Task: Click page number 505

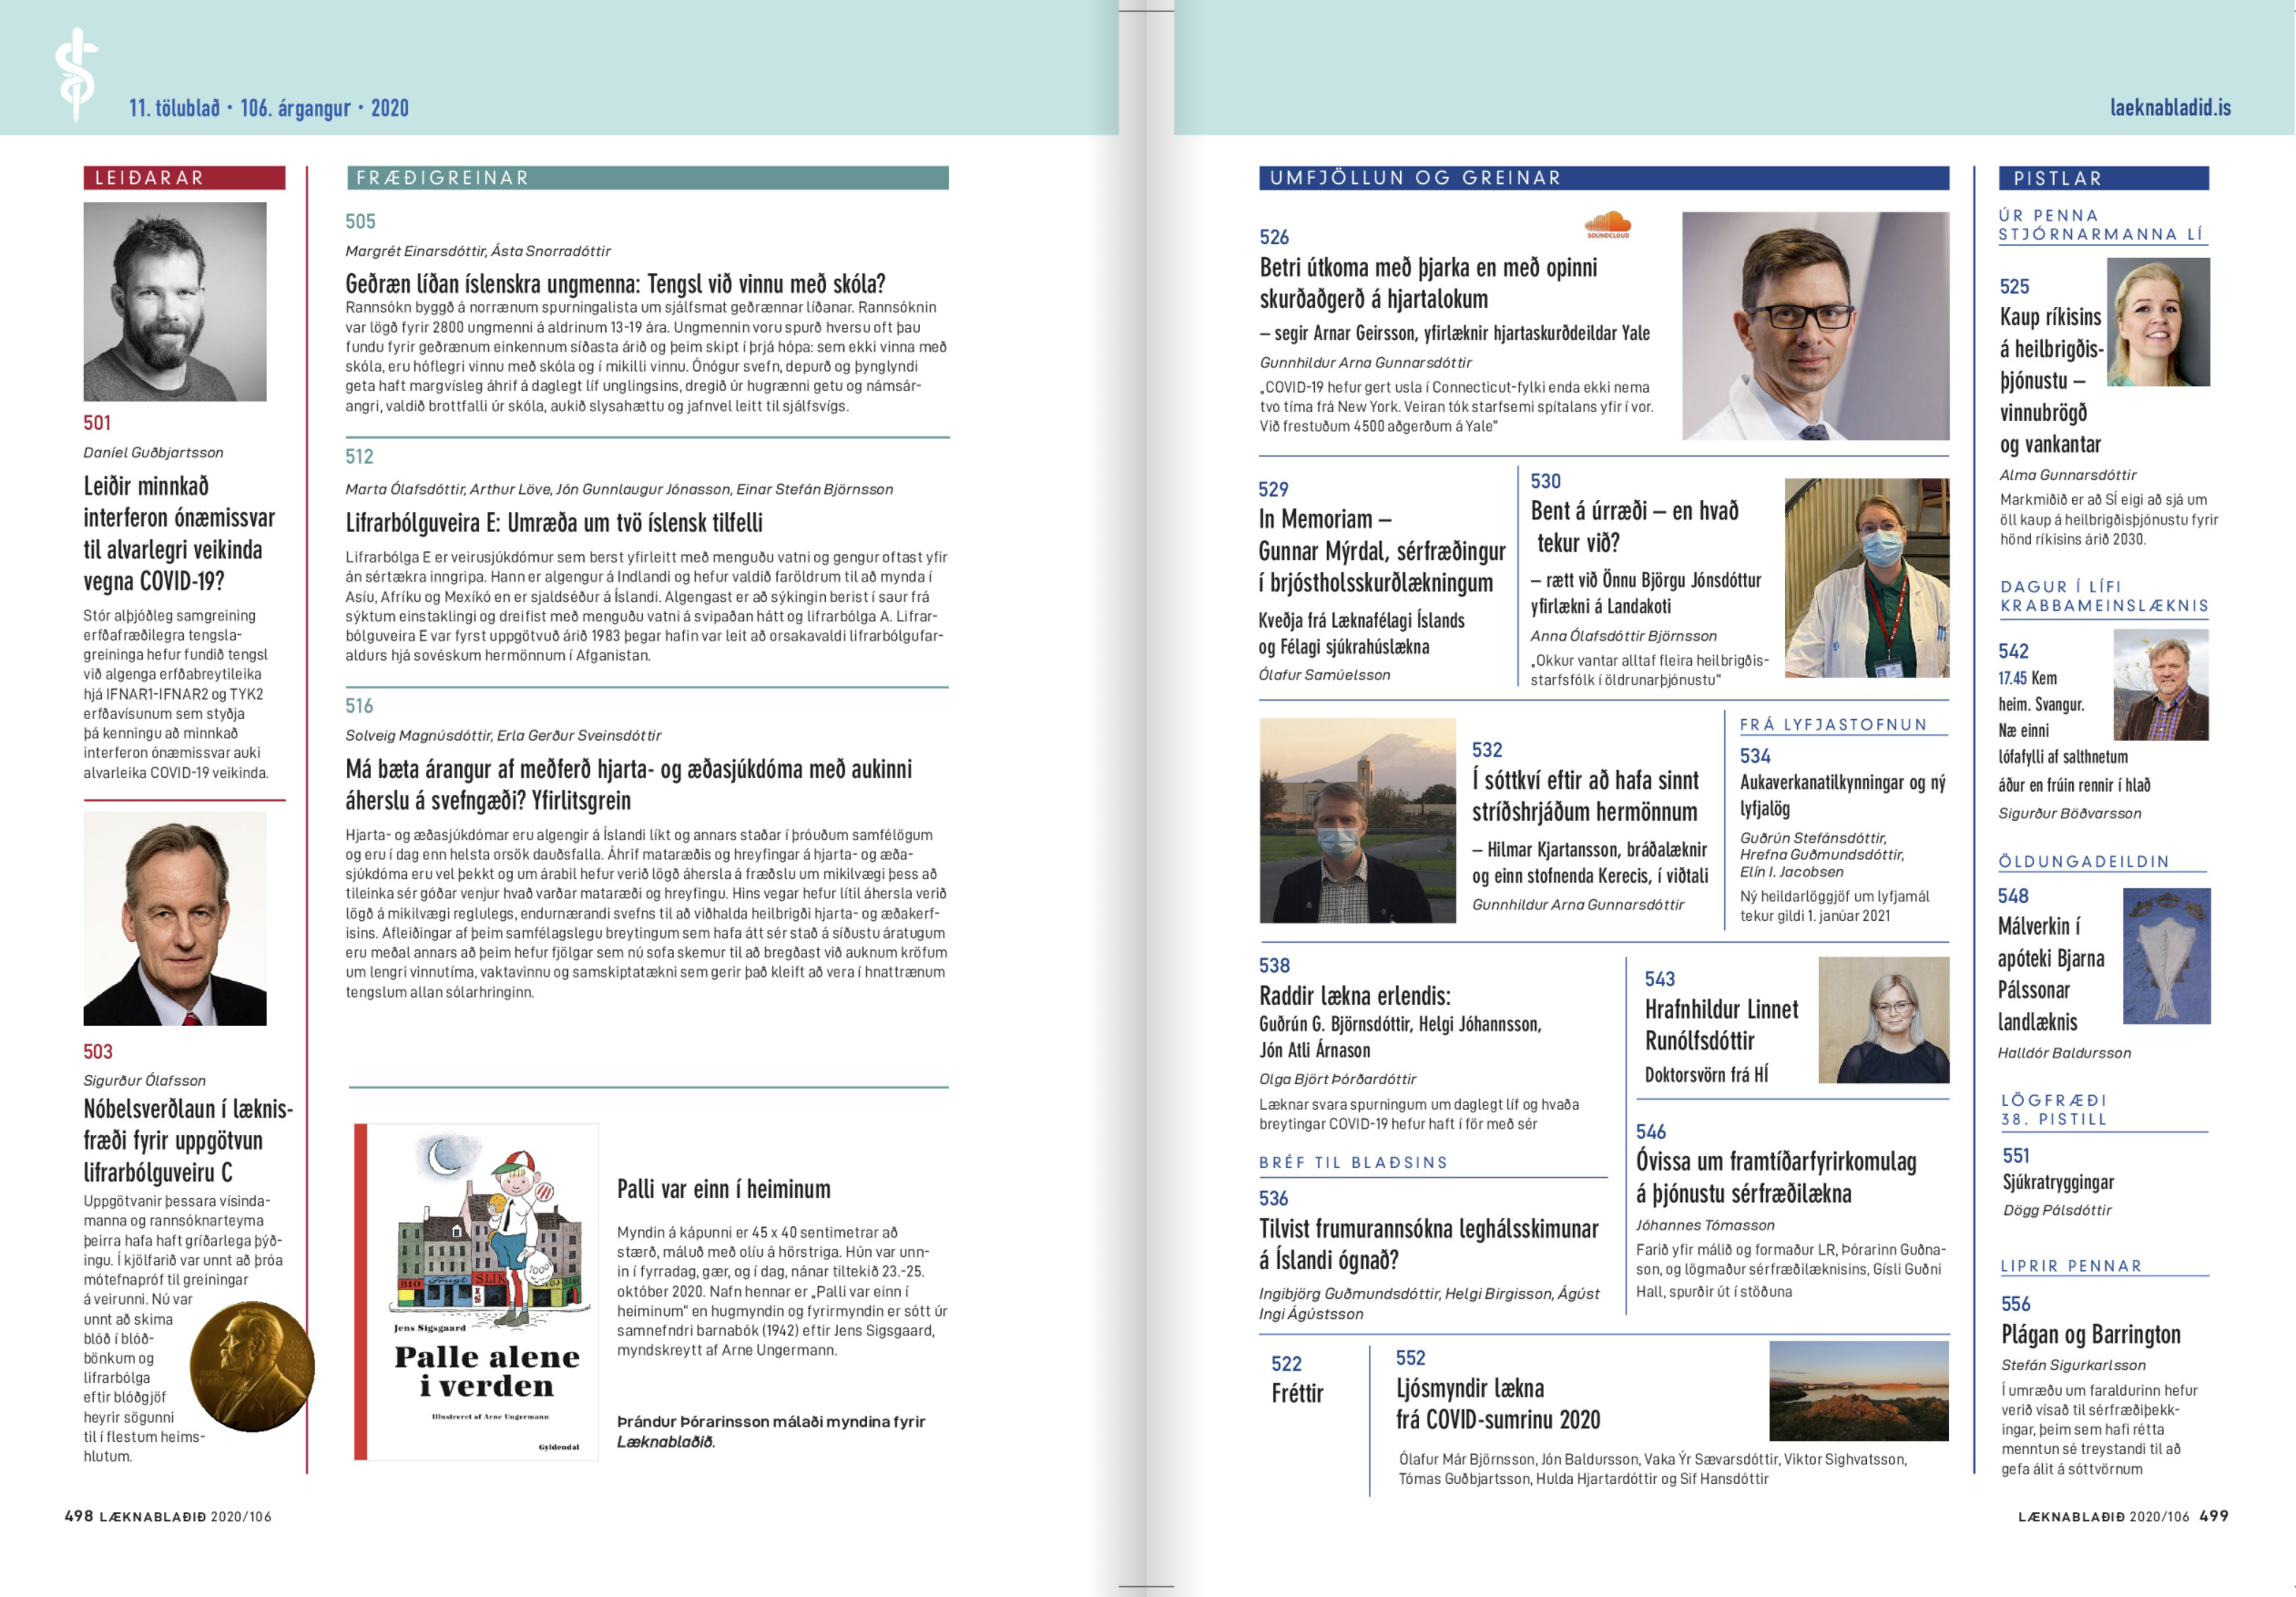Action: pos(360,221)
